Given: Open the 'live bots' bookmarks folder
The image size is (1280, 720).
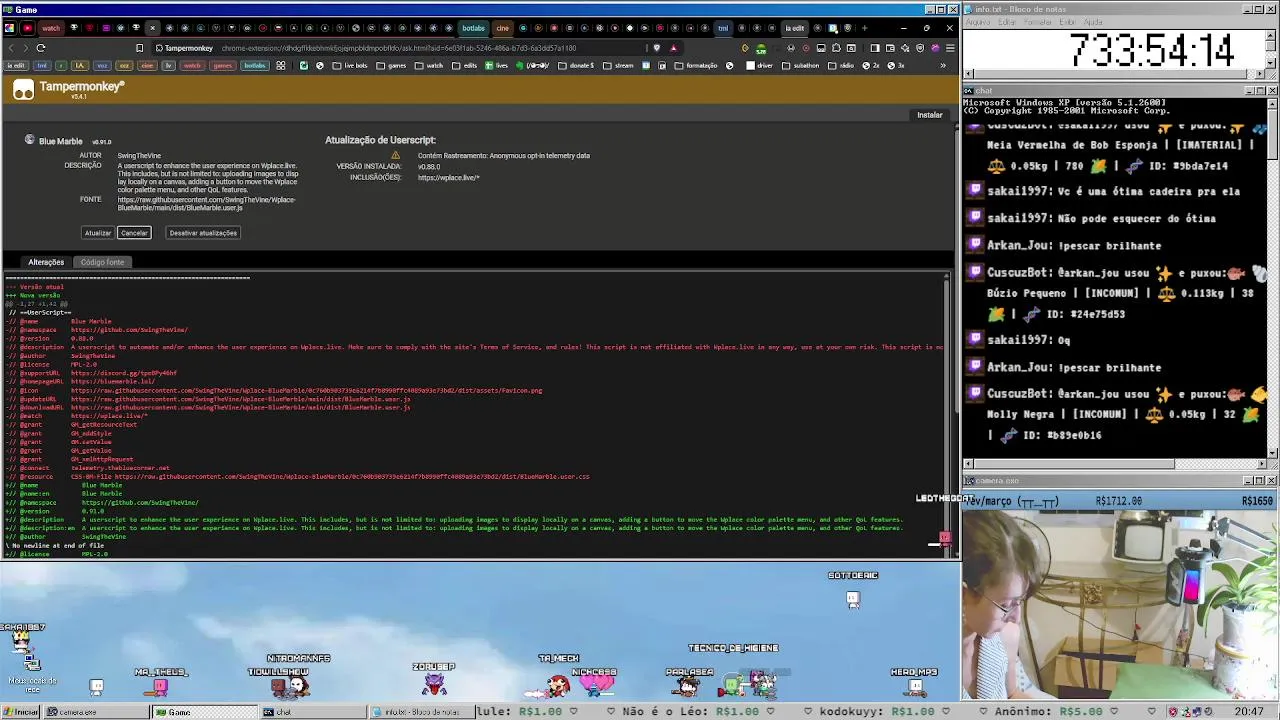Looking at the screenshot, I should point(349,66).
